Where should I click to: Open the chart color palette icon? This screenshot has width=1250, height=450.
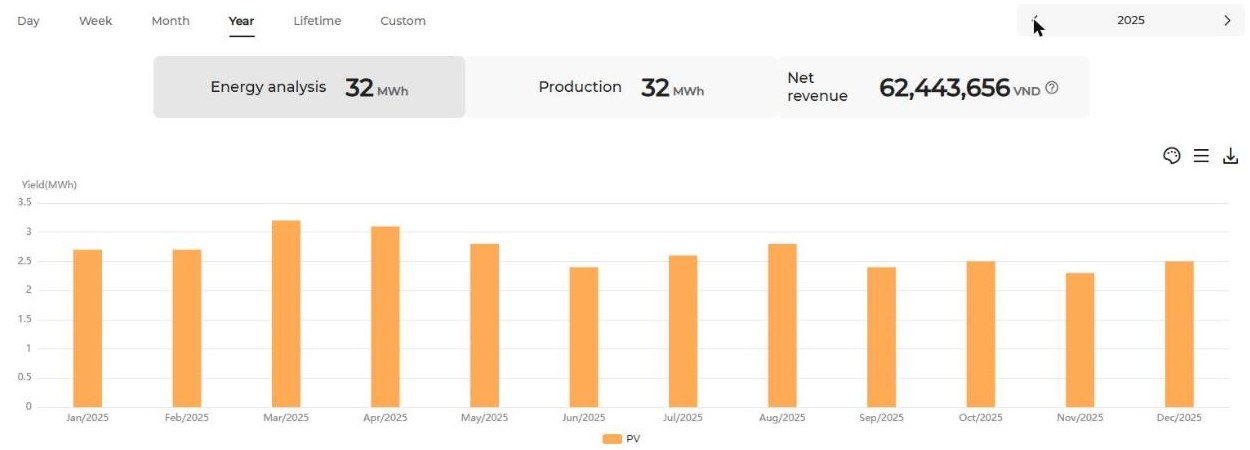point(1172,156)
